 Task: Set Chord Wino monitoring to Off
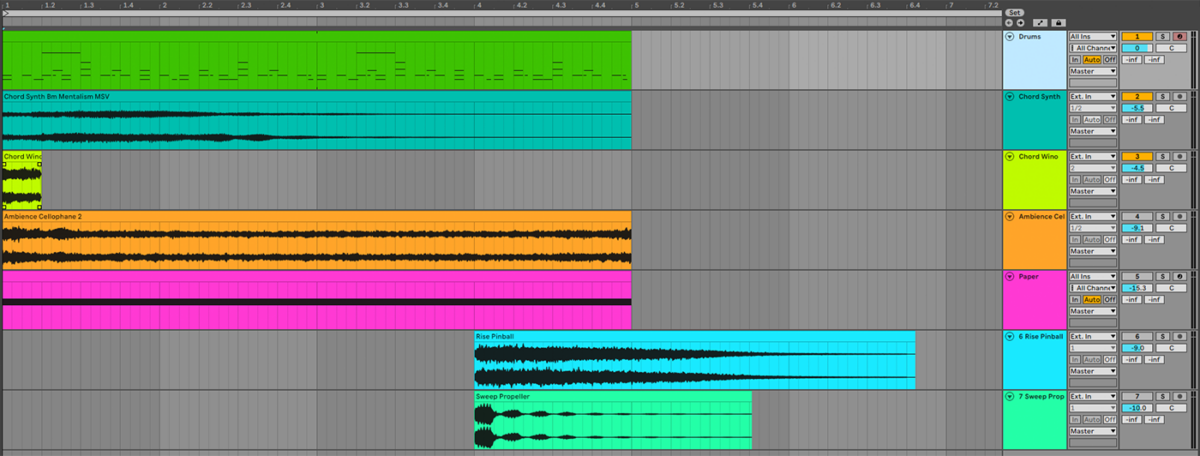tap(1110, 179)
